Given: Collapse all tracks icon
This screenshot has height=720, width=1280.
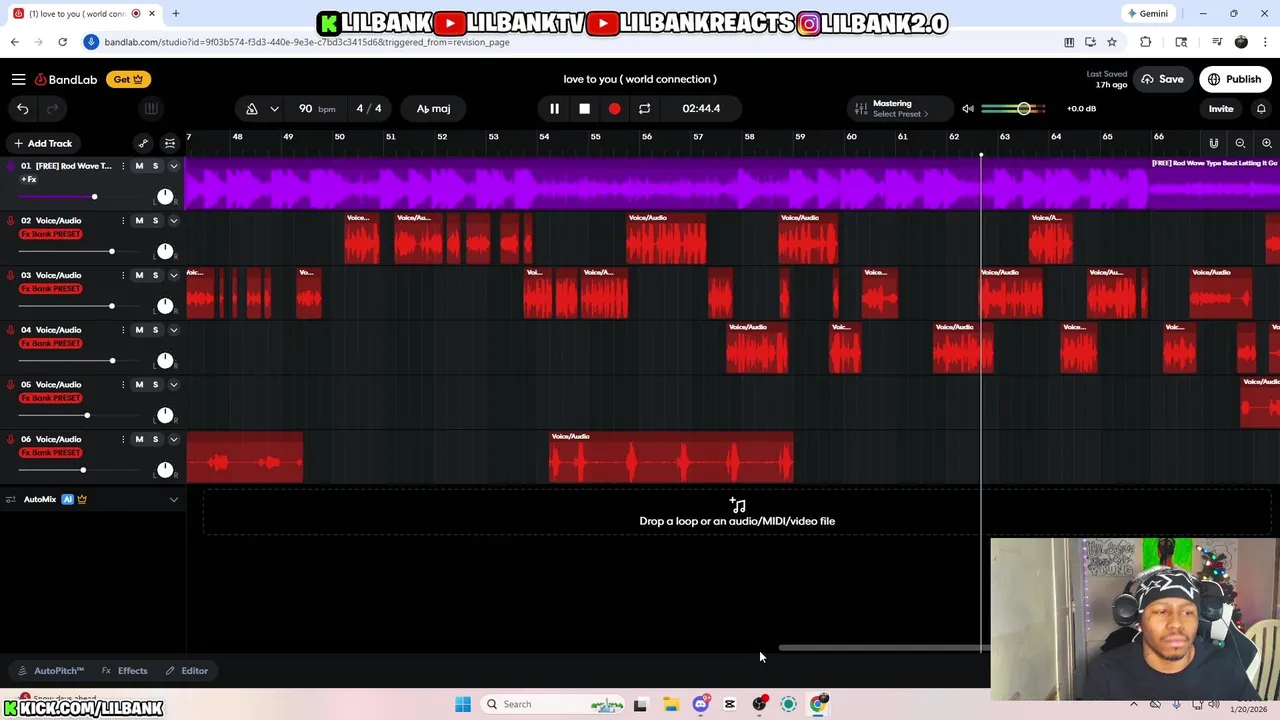Looking at the screenshot, I should pyautogui.click(x=170, y=143).
